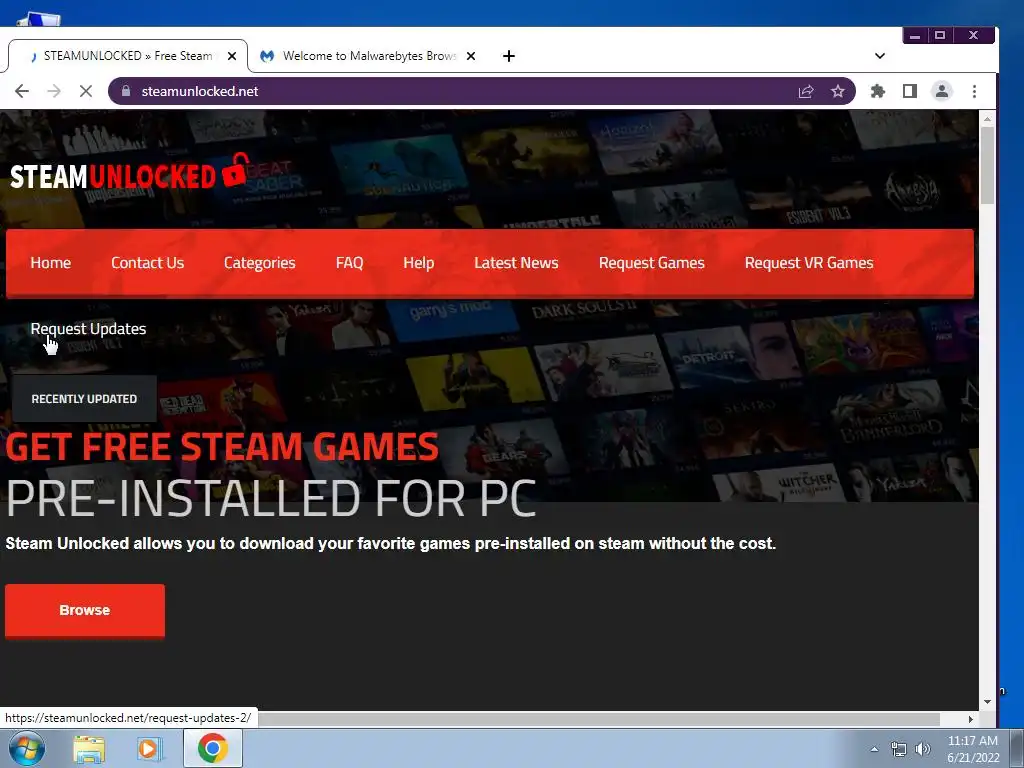Close the Malwarebytes Browser tab

coord(471,56)
